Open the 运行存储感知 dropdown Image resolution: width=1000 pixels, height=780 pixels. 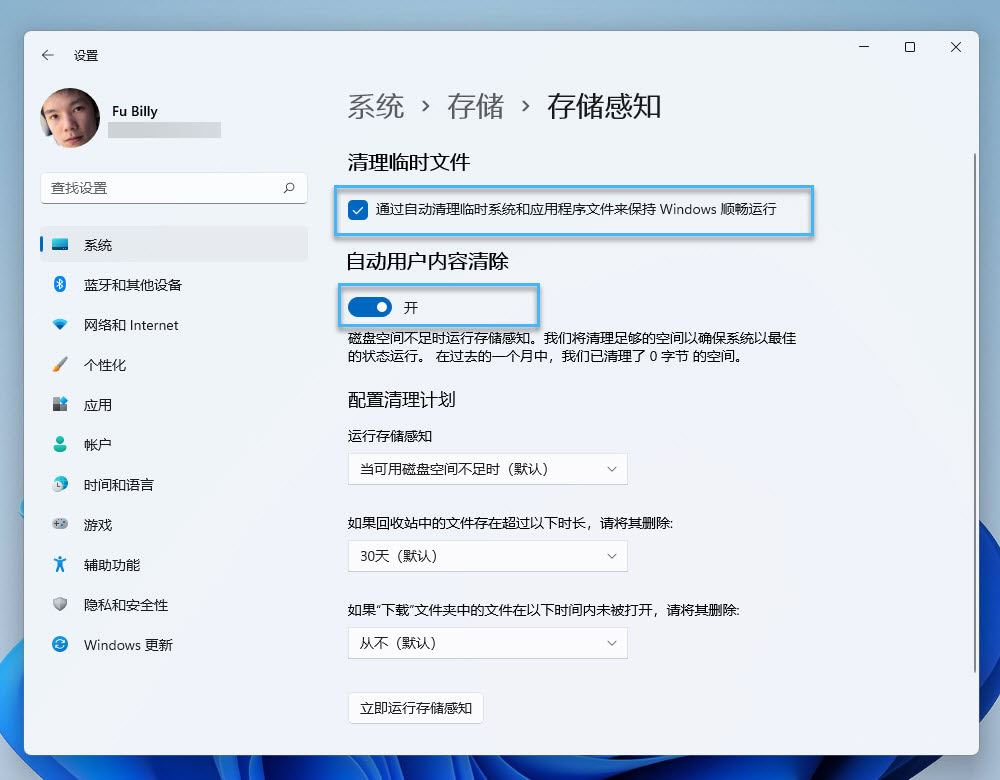click(487, 468)
